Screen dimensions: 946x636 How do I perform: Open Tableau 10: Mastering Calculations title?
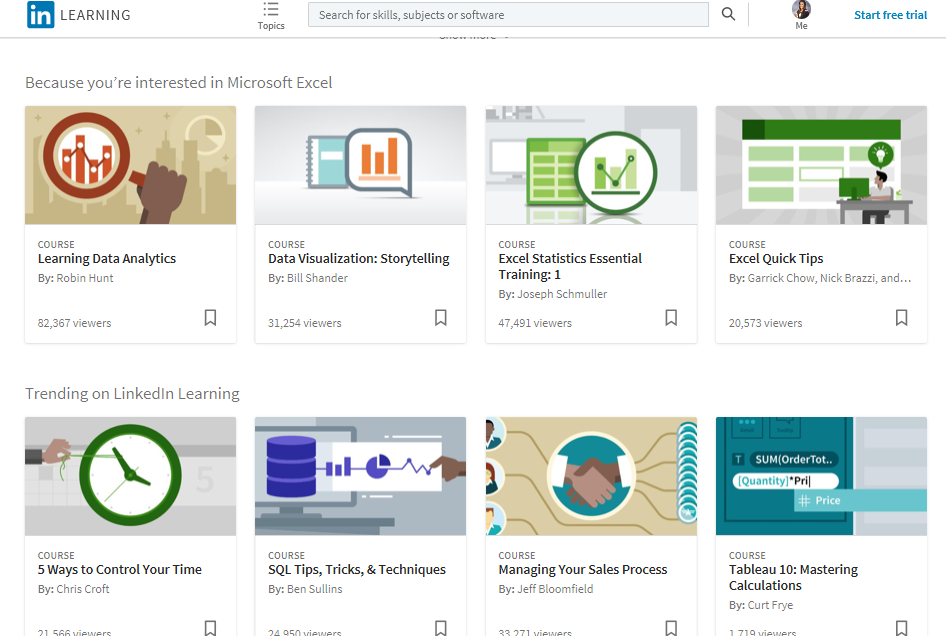793,577
